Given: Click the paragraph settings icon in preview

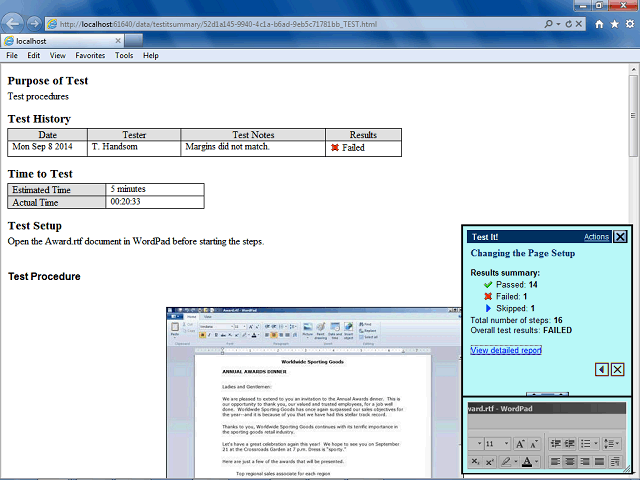Looking at the screenshot, I should tap(615, 461).
